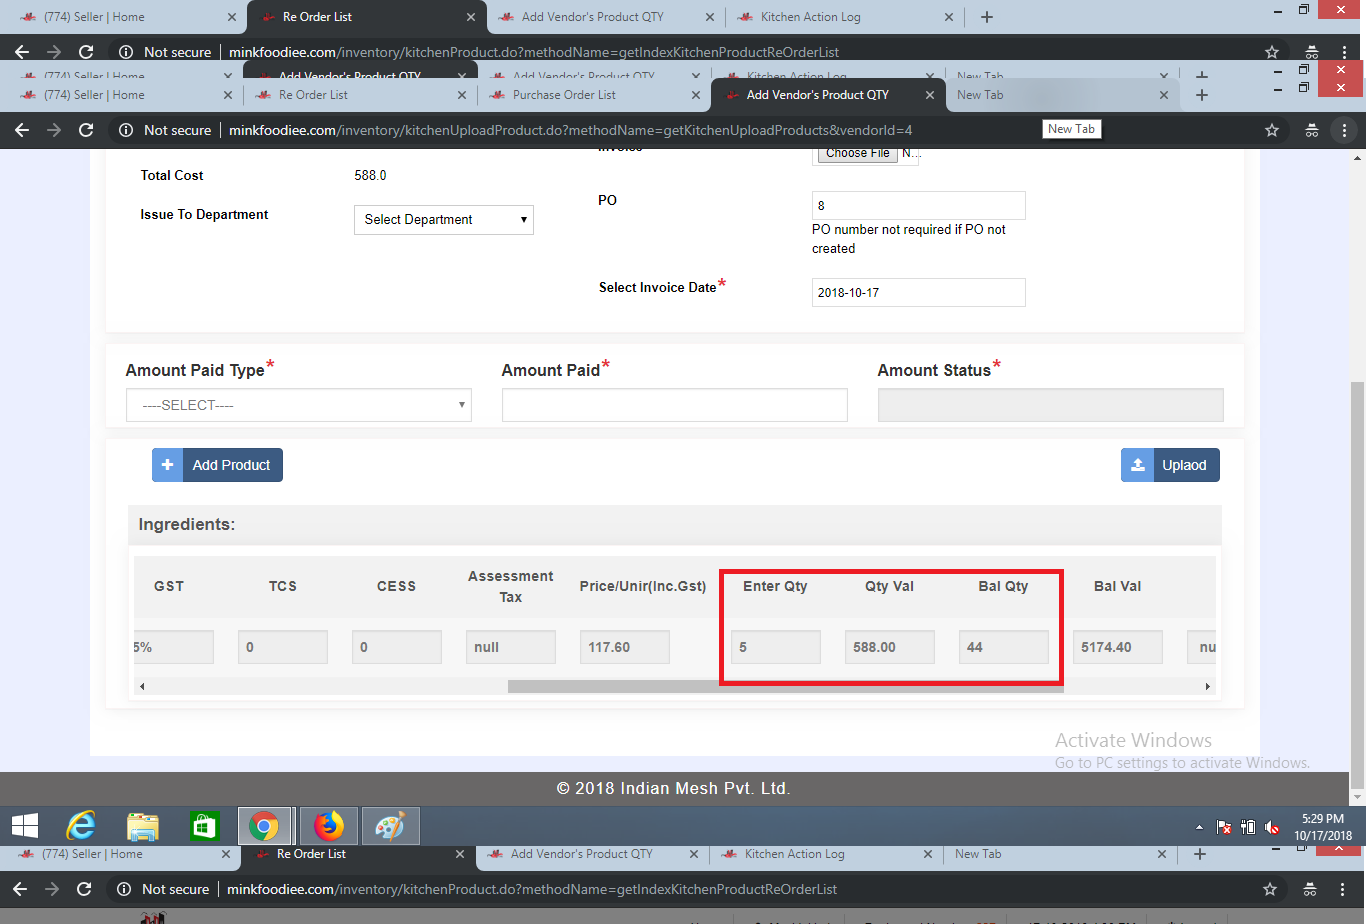Click Forward arrow in front window

coord(54,130)
